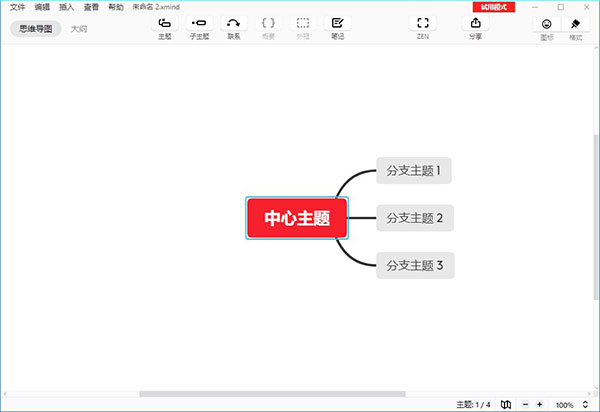Viewport: 600px width, 412px height.
Task: Click the 主题: 1 / 4 topic count
Action: (473, 404)
